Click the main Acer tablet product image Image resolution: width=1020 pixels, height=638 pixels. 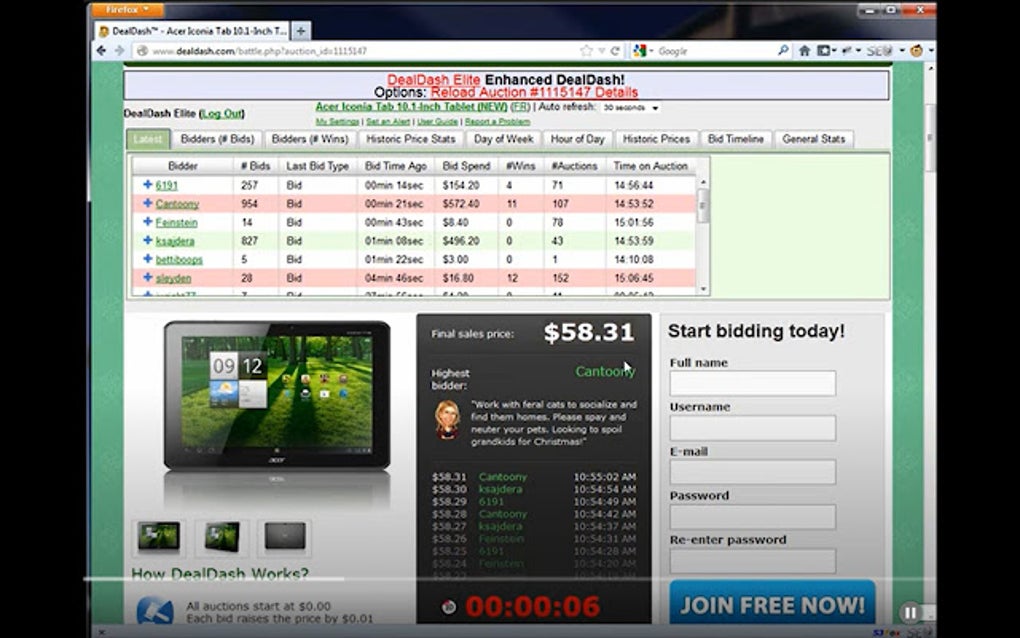[277, 395]
